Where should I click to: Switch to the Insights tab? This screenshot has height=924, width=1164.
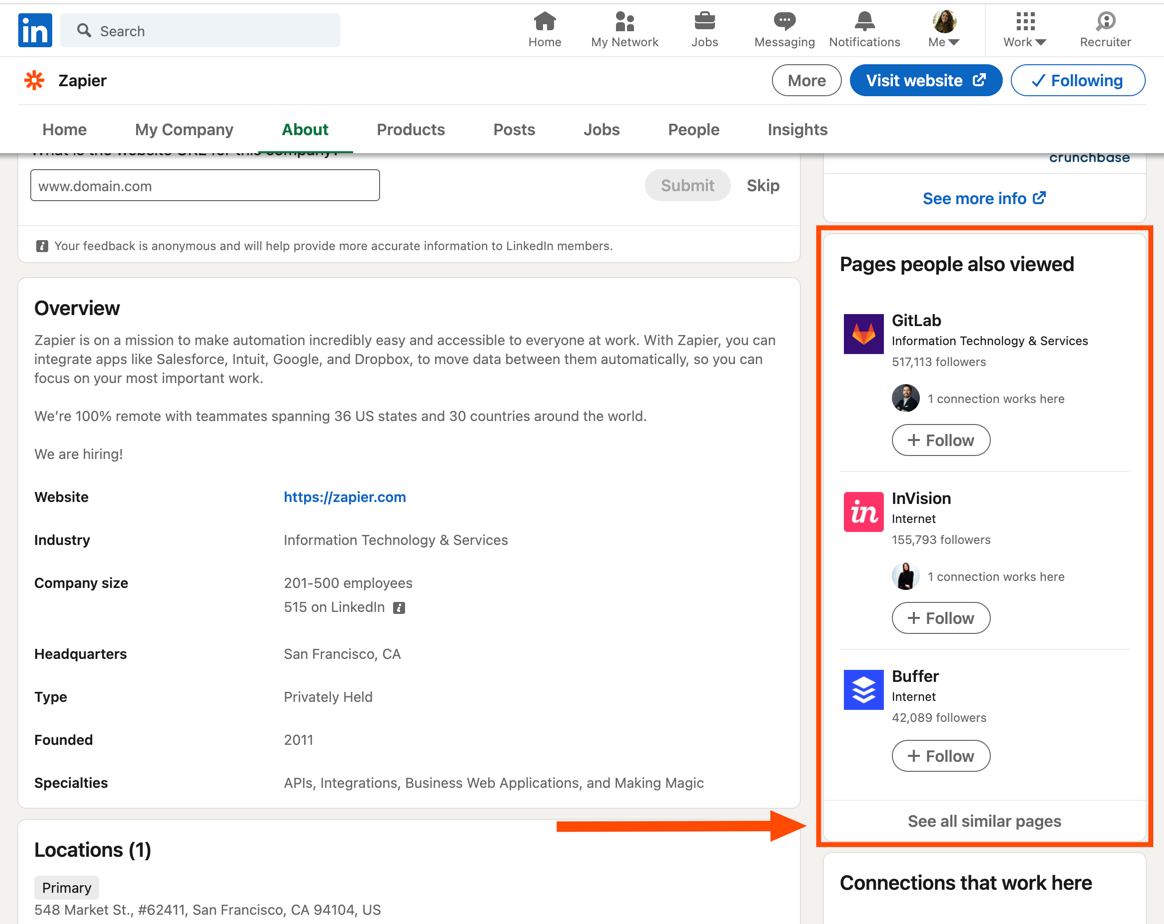(x=797, y=129)
